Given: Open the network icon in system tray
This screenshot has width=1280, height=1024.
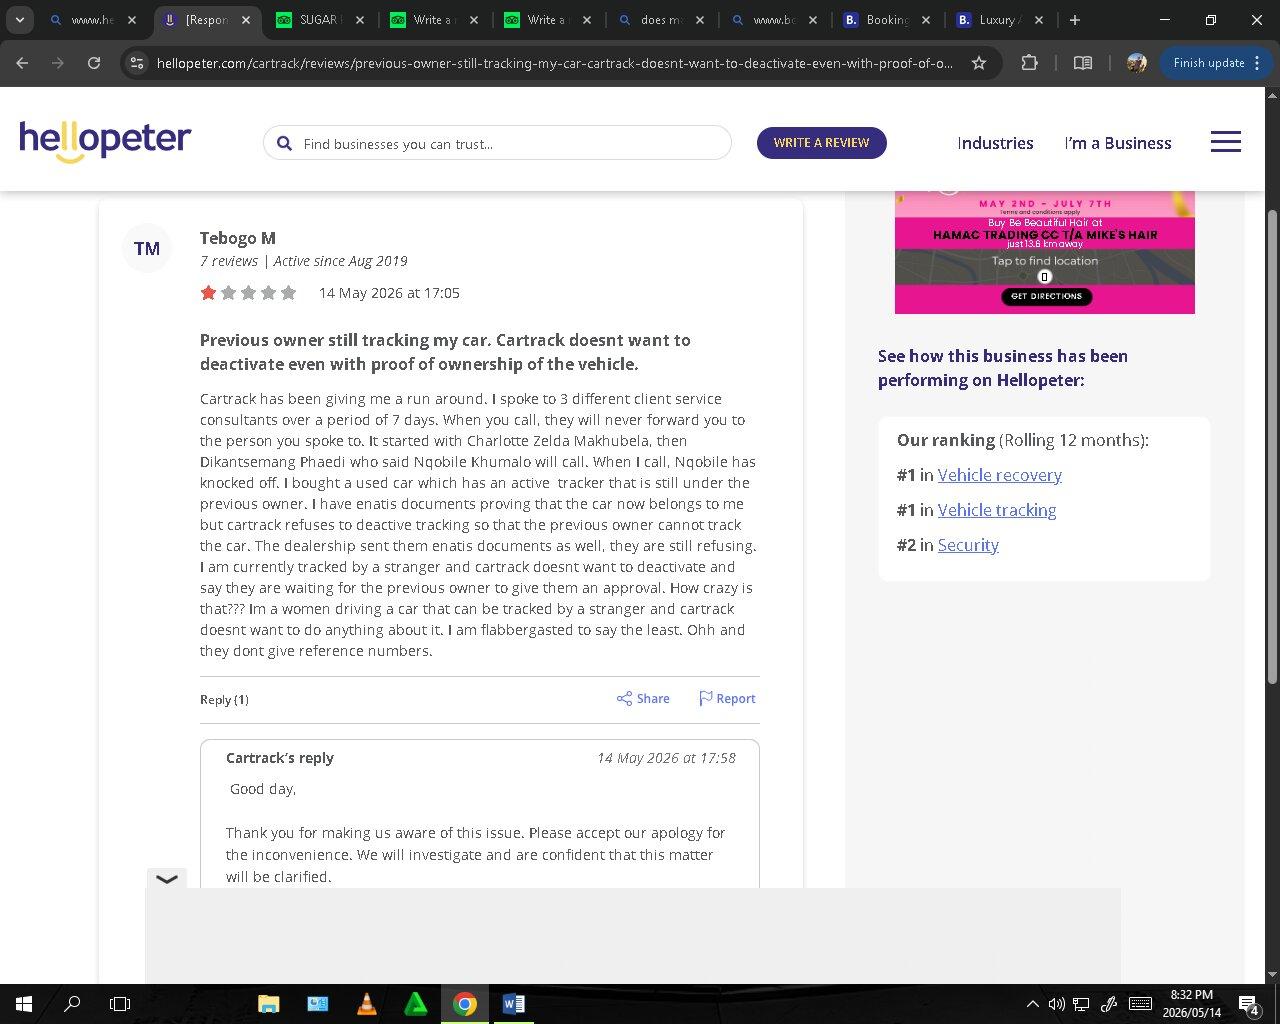Looking at the screenshot, I should [1081, 1004].
